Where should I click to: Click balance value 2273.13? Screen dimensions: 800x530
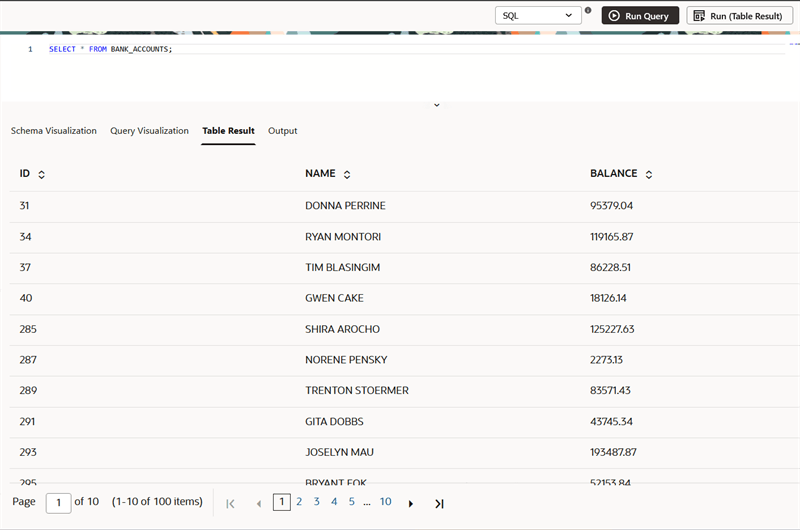606,360
